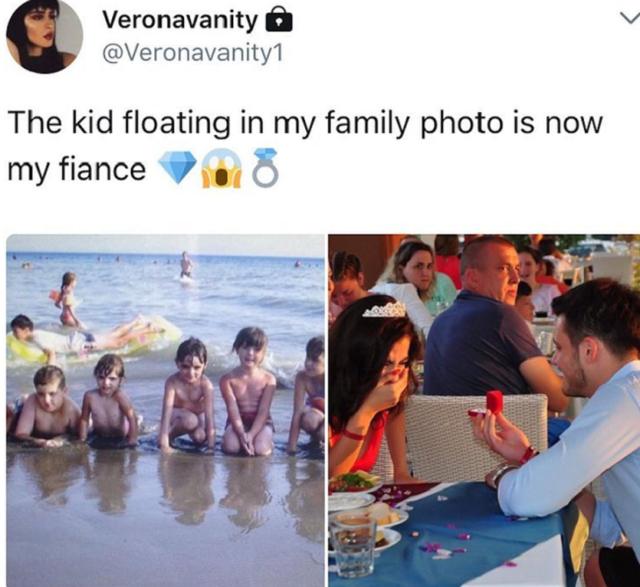
Task: Click the screaming face emoji
Action: [220, 168]
